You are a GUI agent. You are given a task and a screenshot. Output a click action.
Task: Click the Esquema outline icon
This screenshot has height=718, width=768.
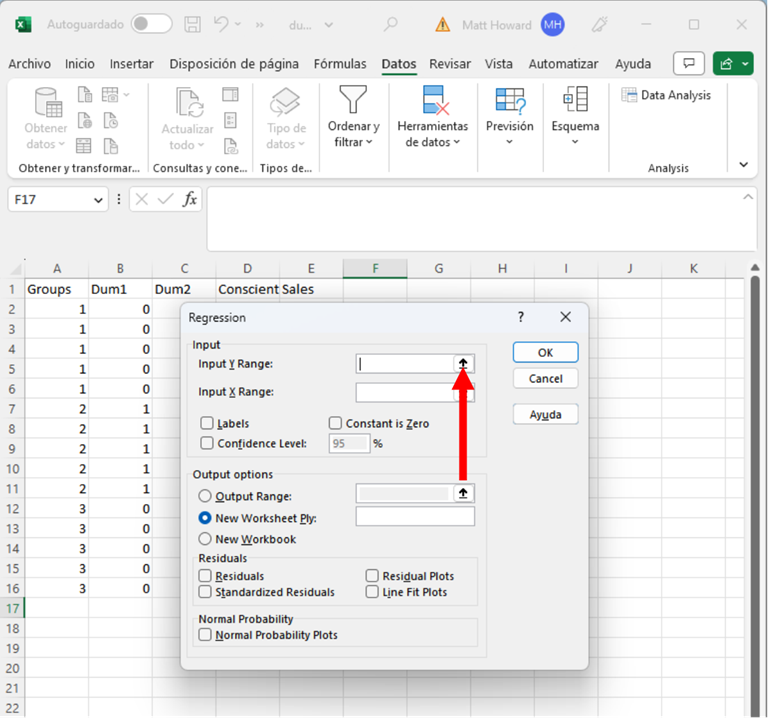575,99
